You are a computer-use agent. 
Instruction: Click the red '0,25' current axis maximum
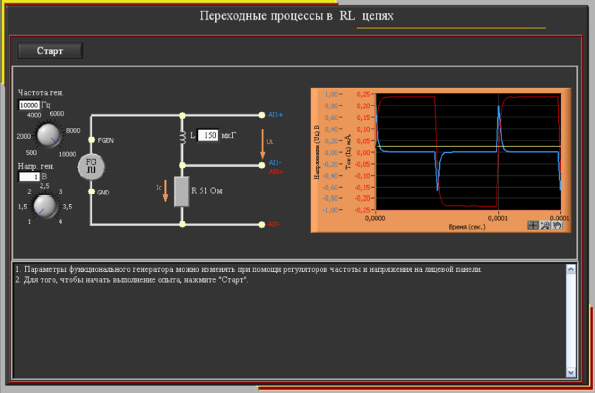click(x=363, y=94)
